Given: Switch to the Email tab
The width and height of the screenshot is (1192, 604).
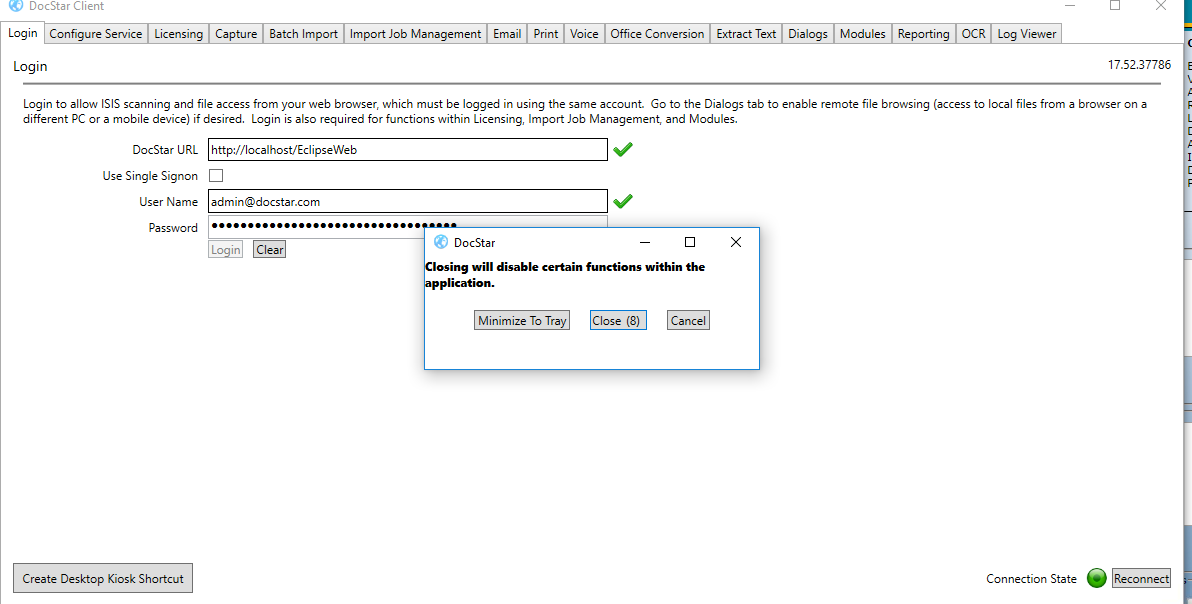Looking at the screenshot, I should [507, 34].
